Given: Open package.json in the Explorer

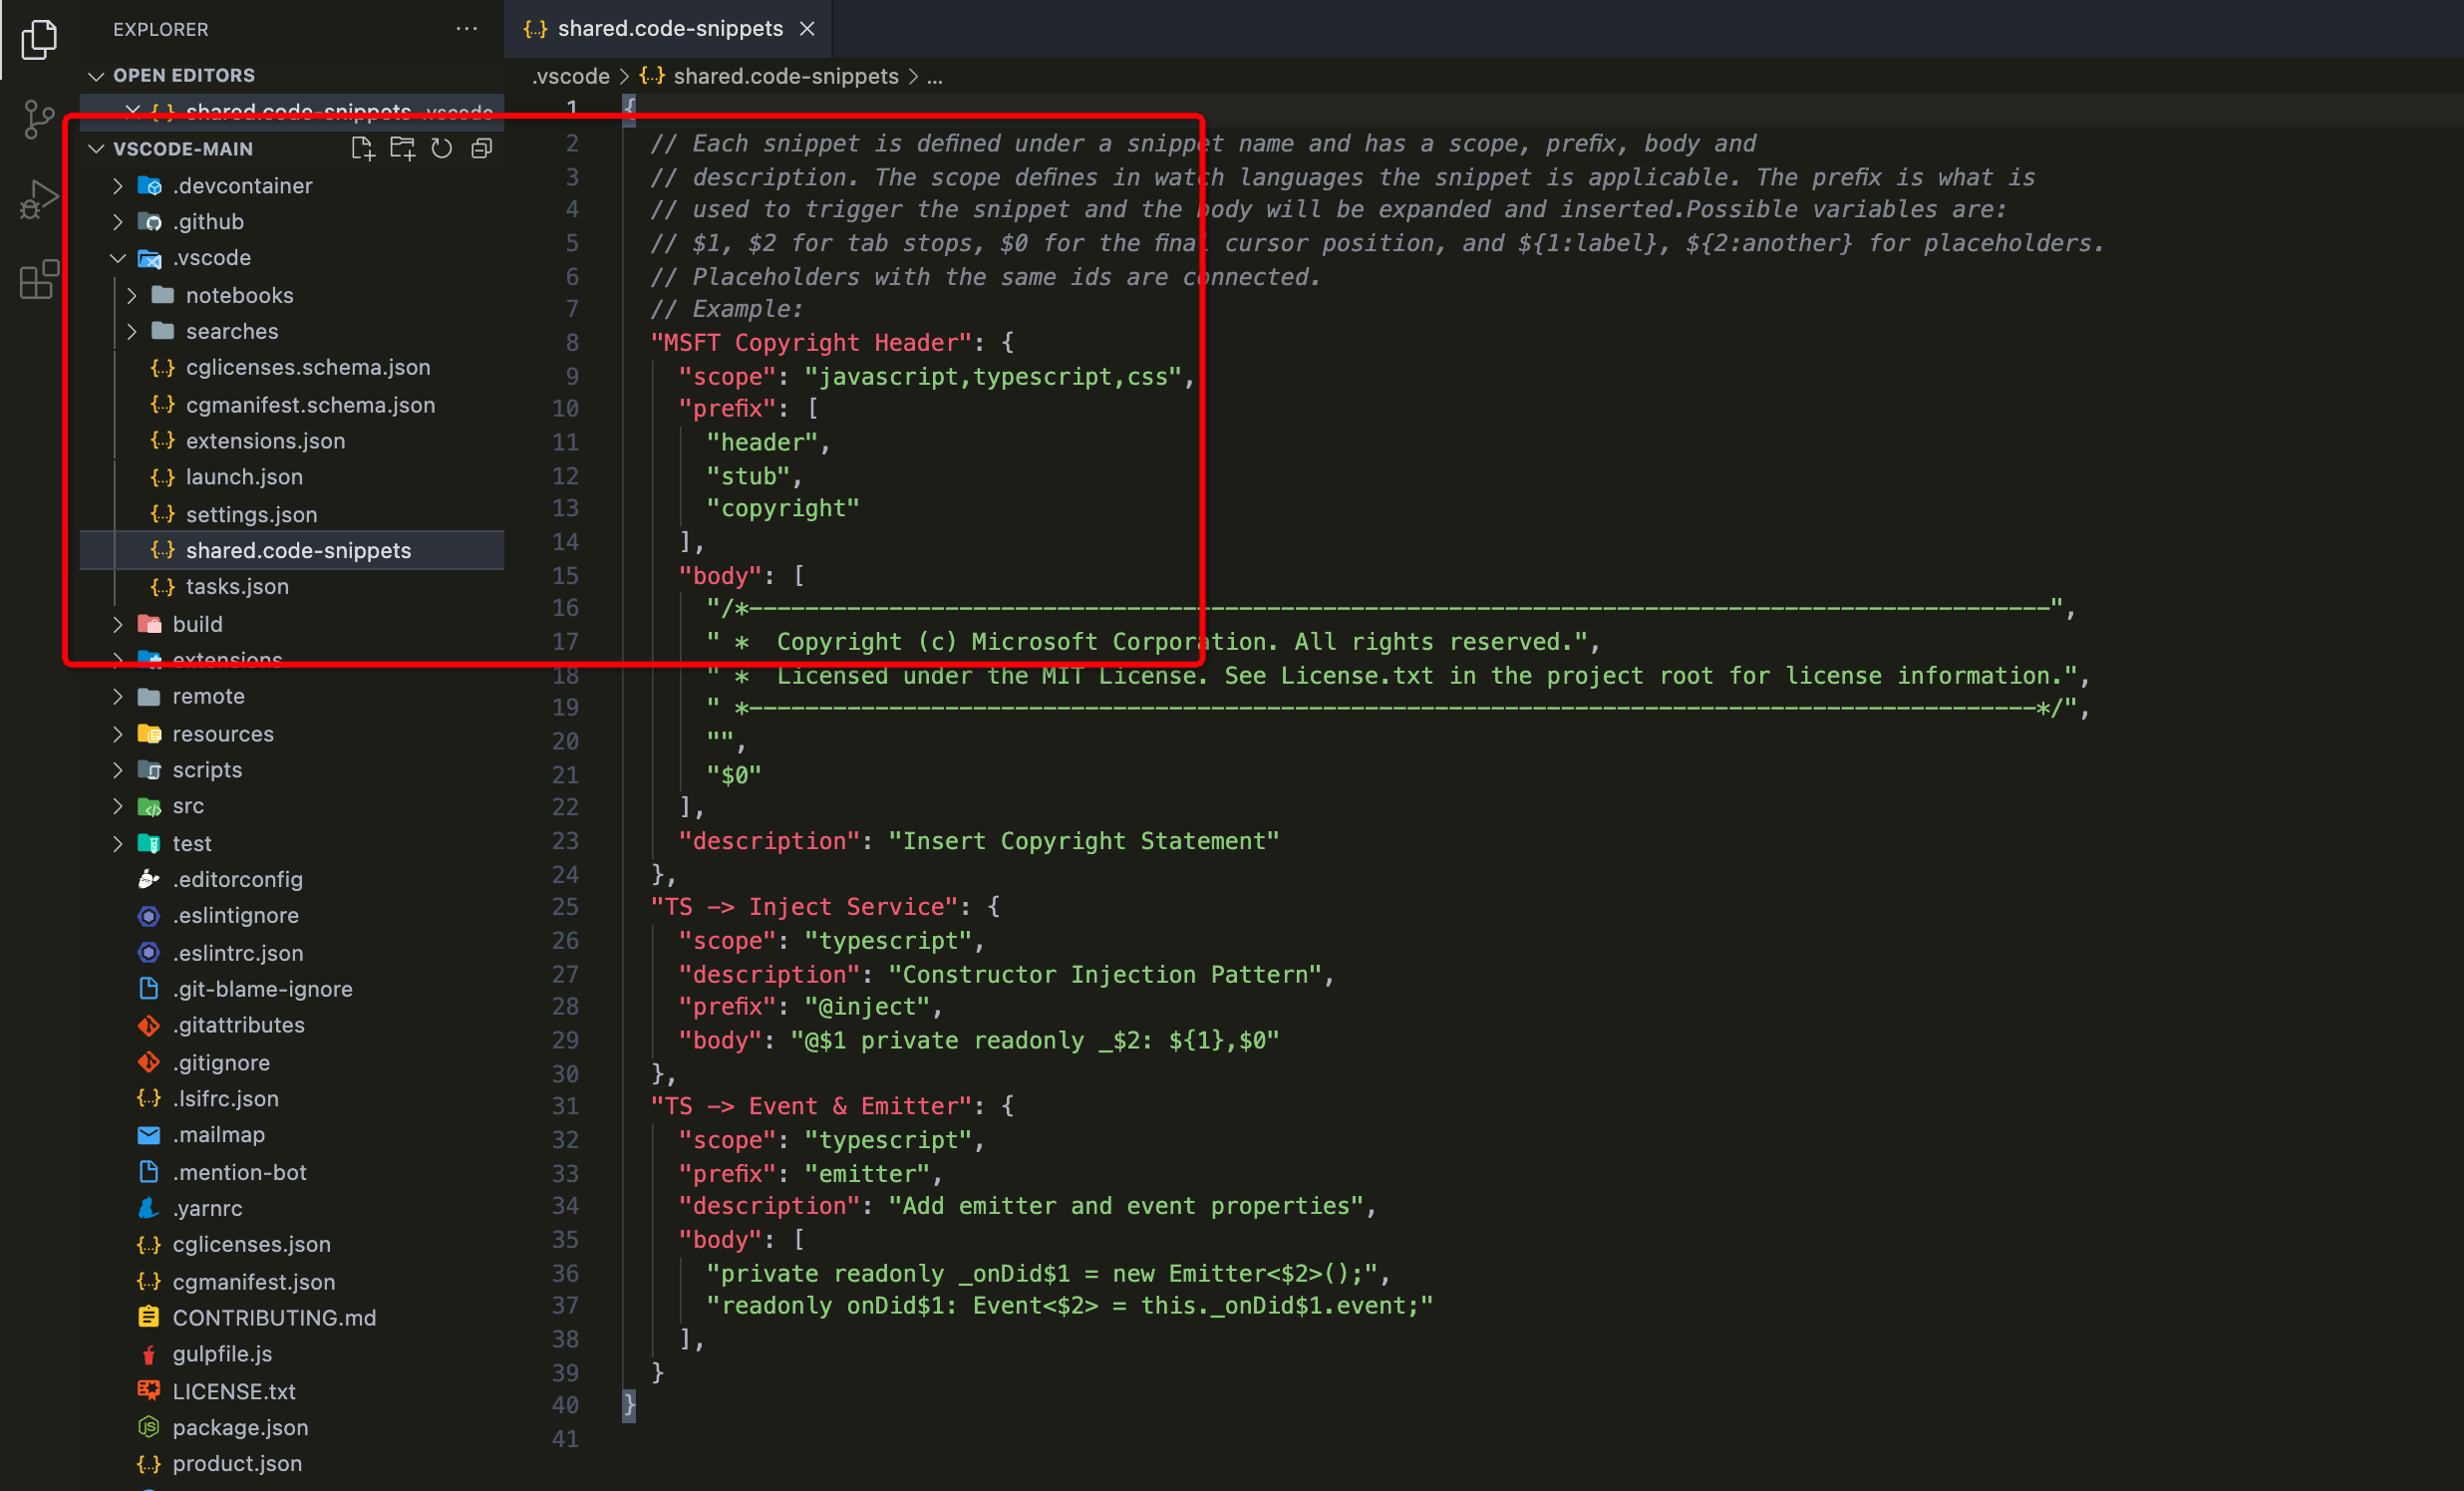Looking at the screenshot, I should tap(240, 1427).
